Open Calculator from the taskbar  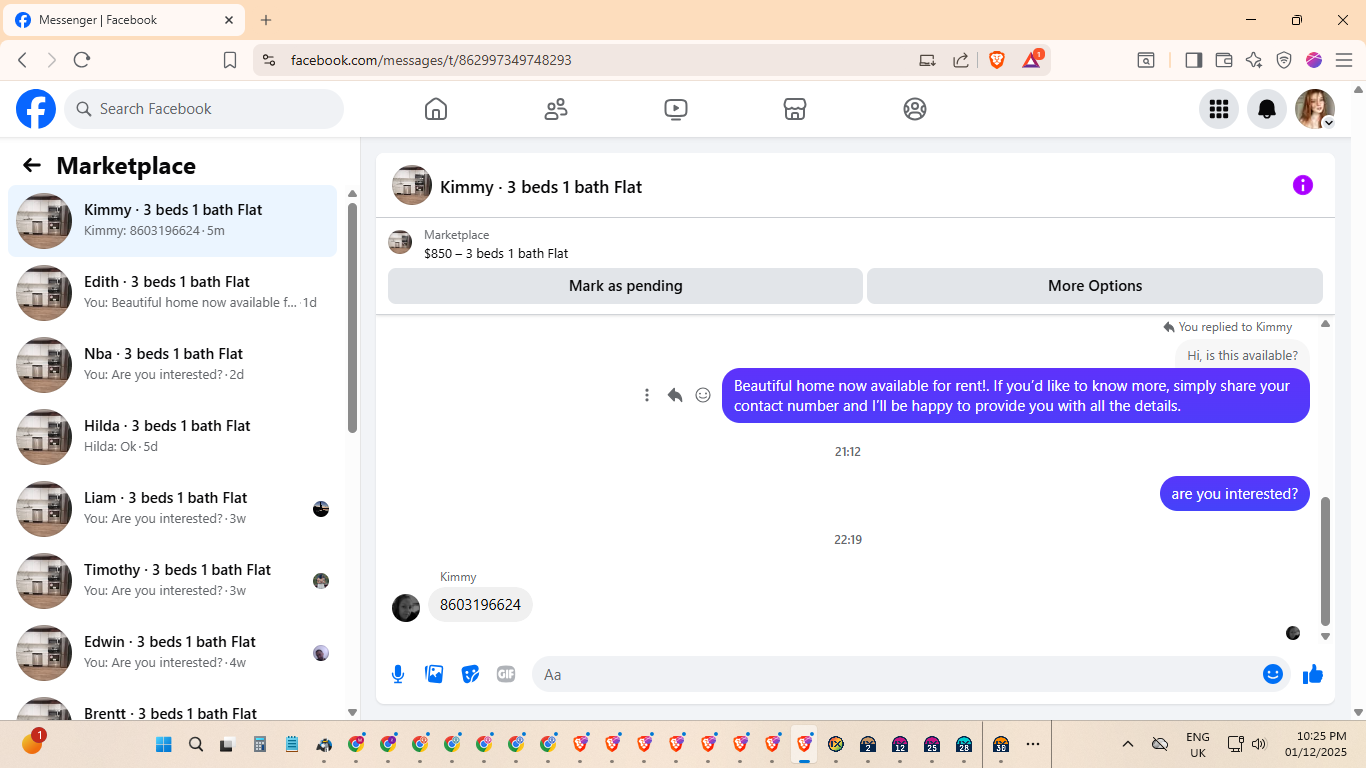[260, 744]
